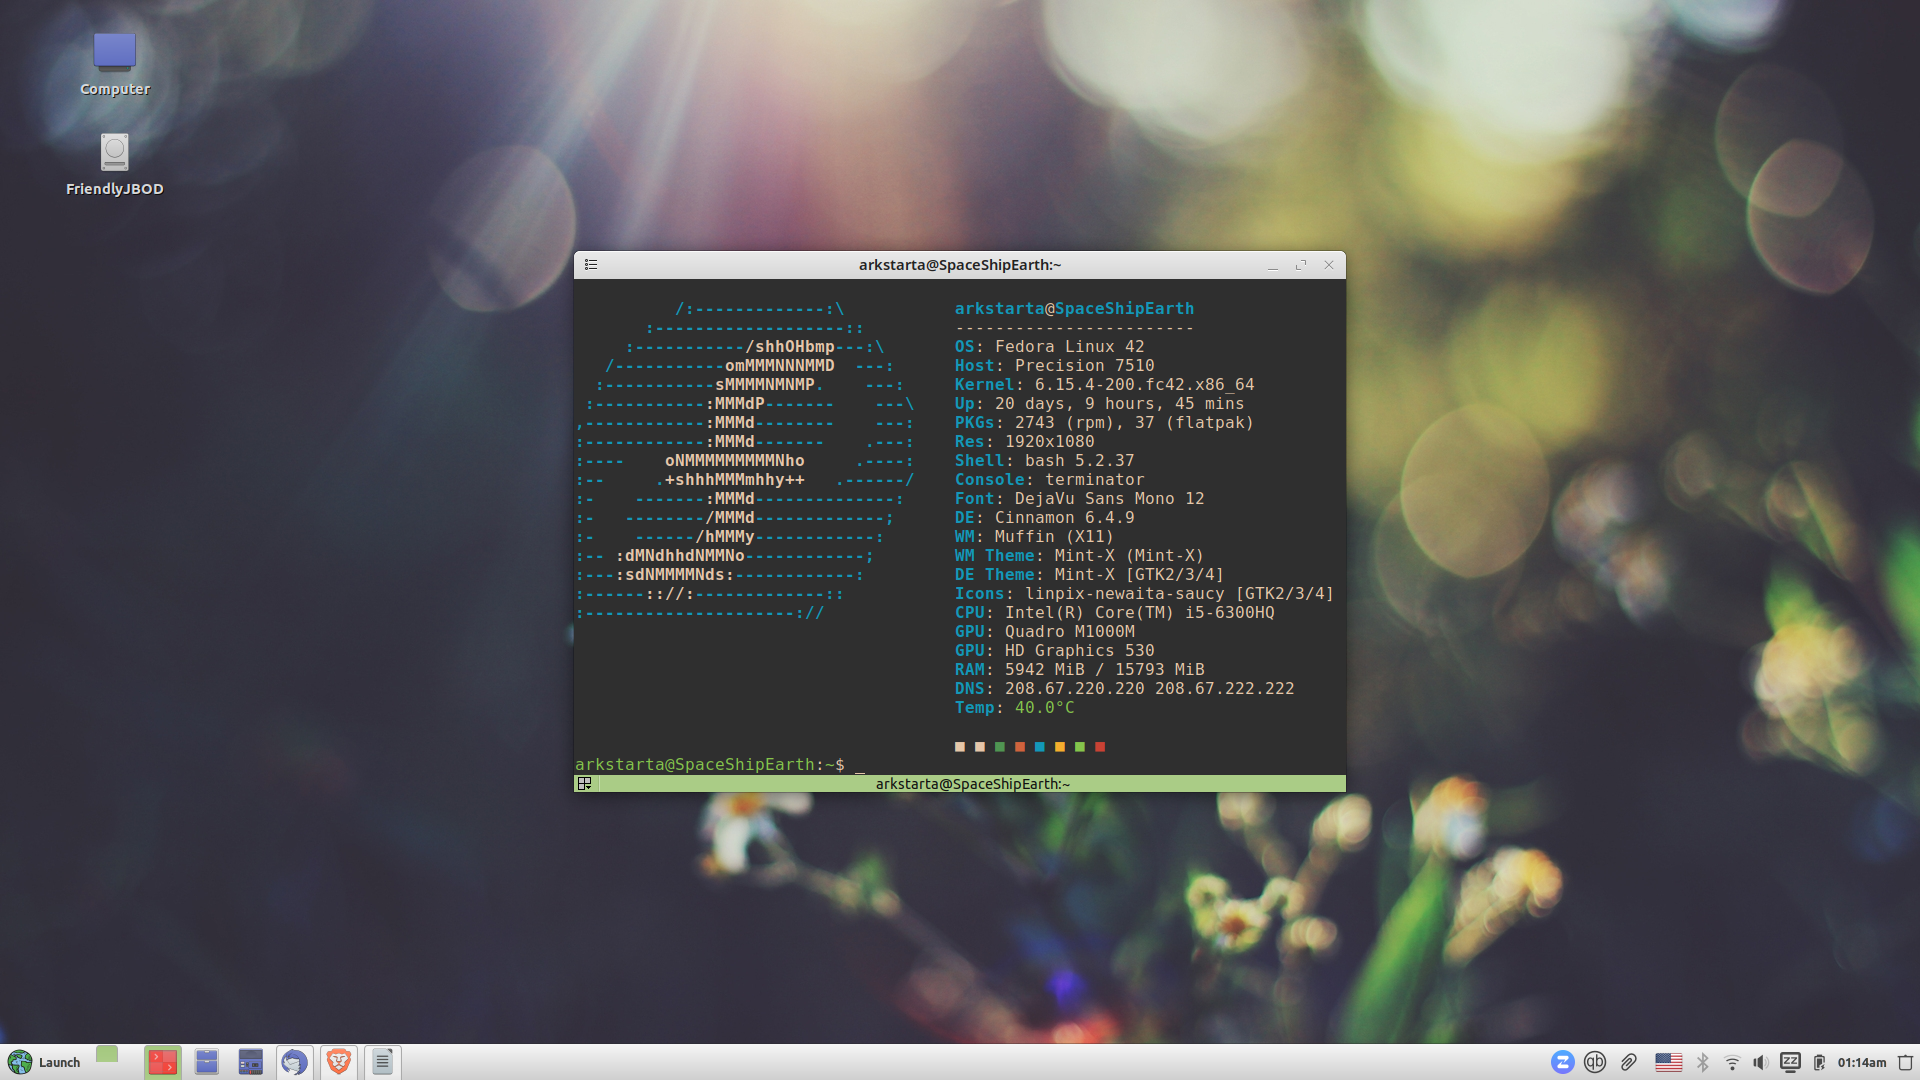This screenshot has height=1080, width=1920.
Task: Click the 'Icons: linpix-newaita-saucy' line
Action: [1144, 594]
